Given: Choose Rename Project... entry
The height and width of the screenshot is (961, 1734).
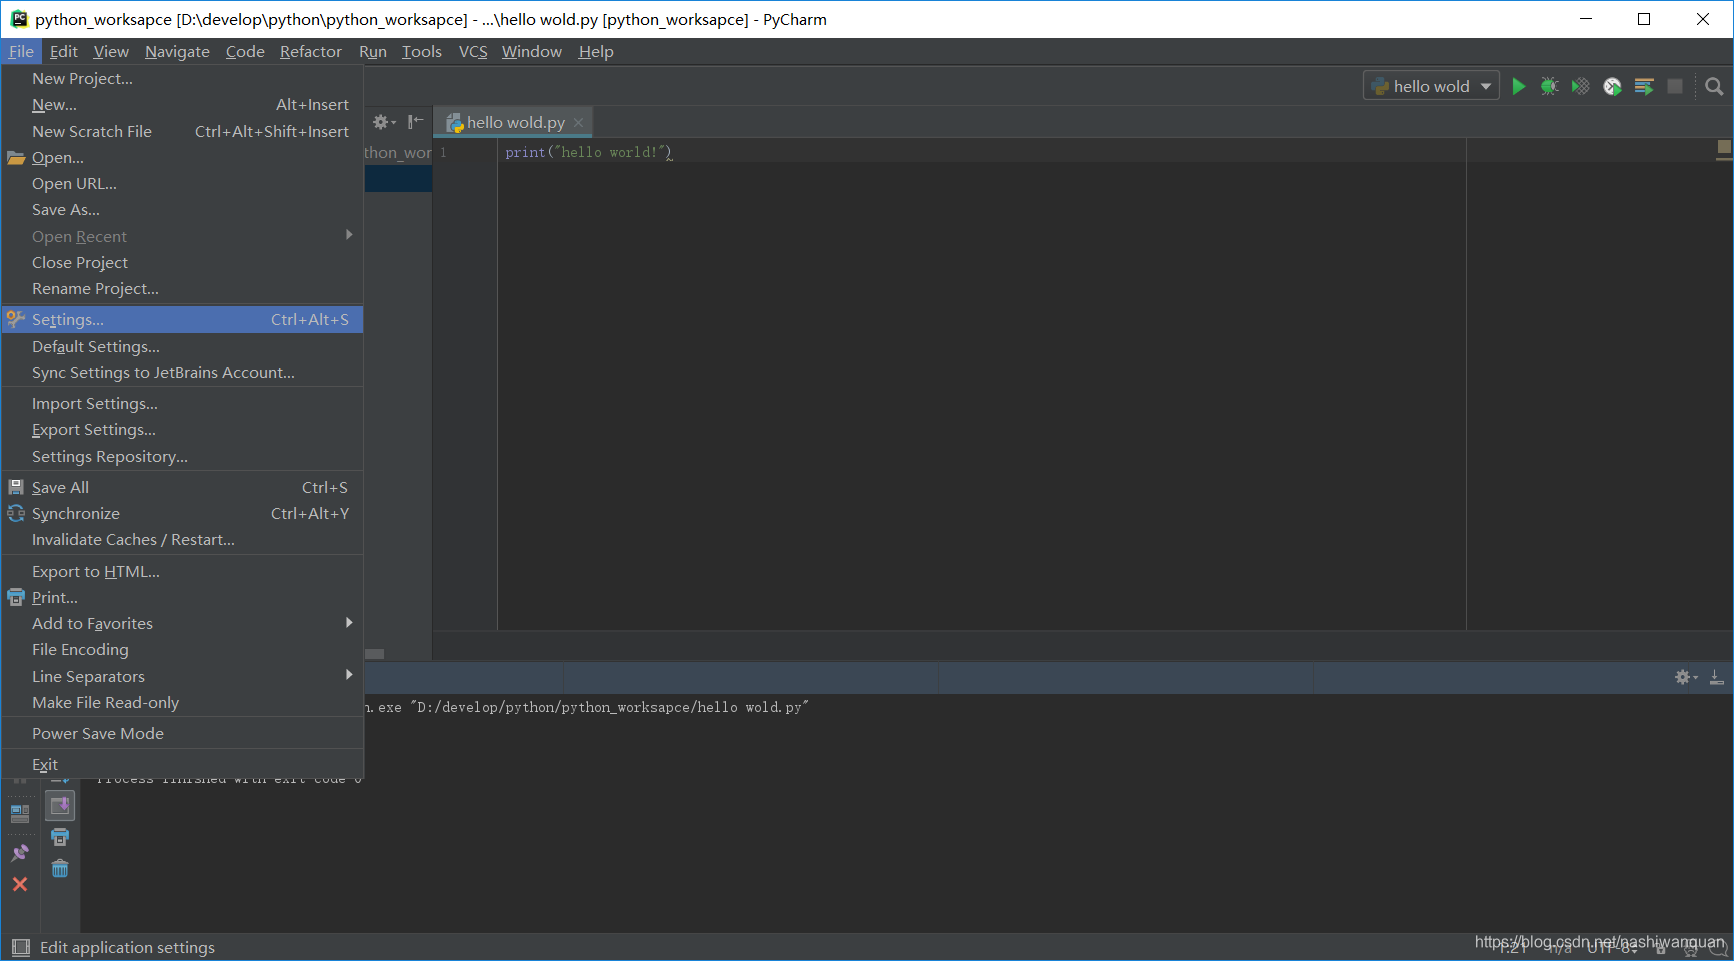Looking at the screenshot, I should (182, 288).
